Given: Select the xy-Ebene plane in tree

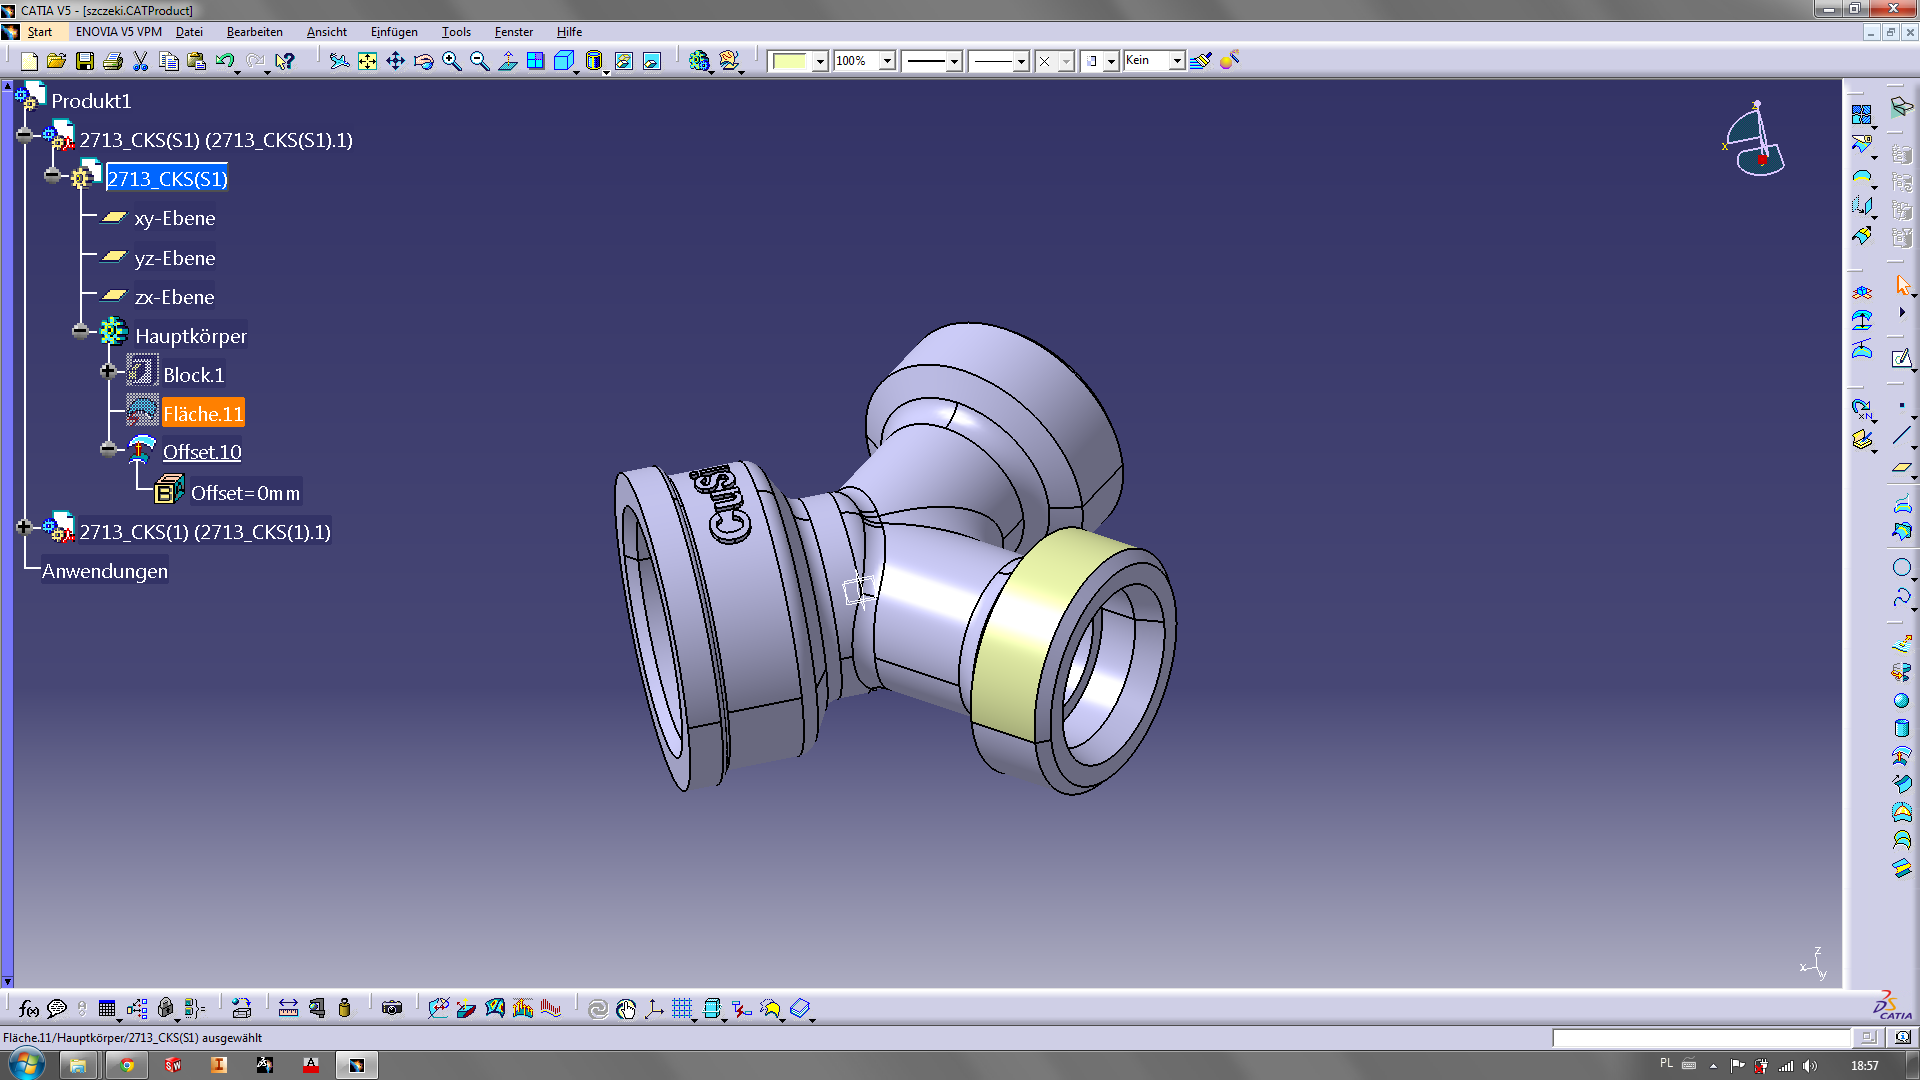Looking at the screenshot, I should pos(175,218).
